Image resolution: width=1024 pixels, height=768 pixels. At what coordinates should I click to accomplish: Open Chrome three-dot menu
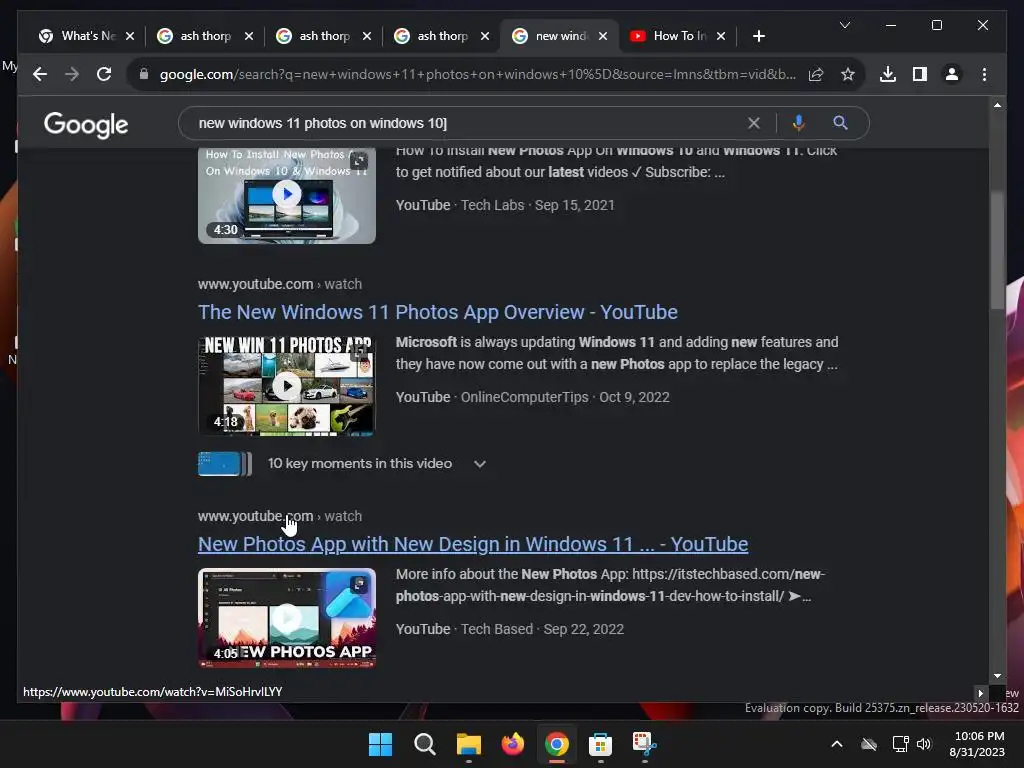pos(984,74)
